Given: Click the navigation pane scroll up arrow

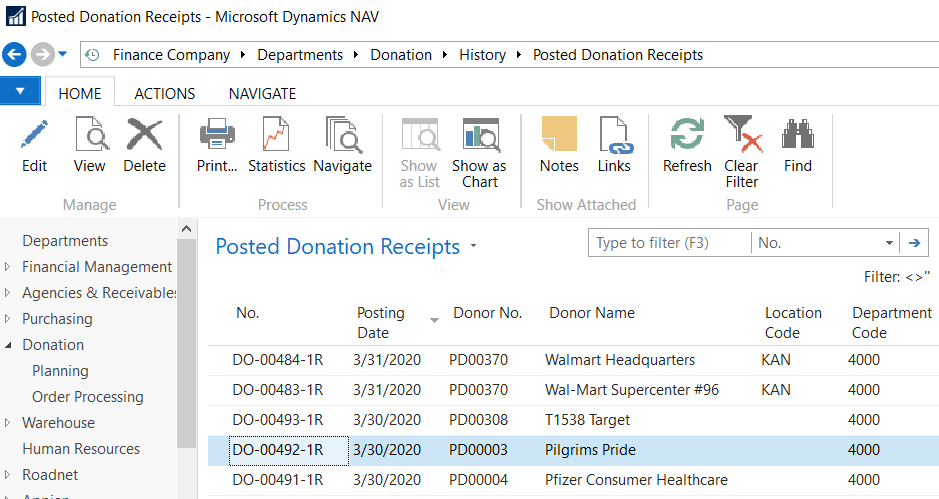Looking at the screenshot, I should point(186,229).
